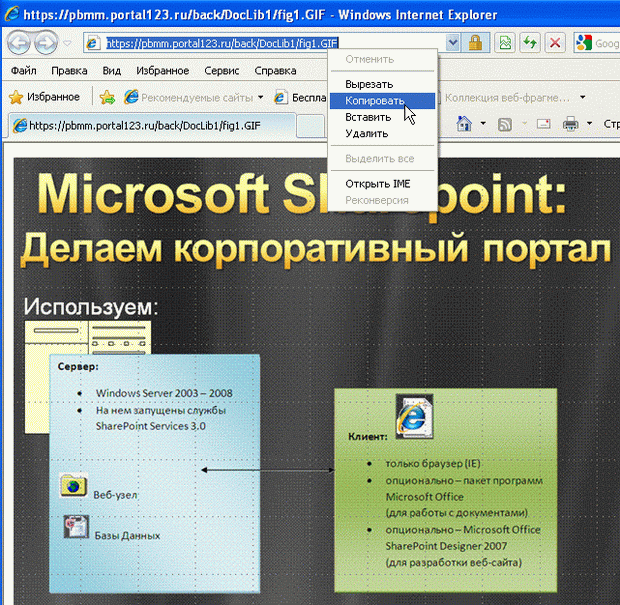Click the Избранное button with yellow star

pyautogui.click(x=44, y=97)
